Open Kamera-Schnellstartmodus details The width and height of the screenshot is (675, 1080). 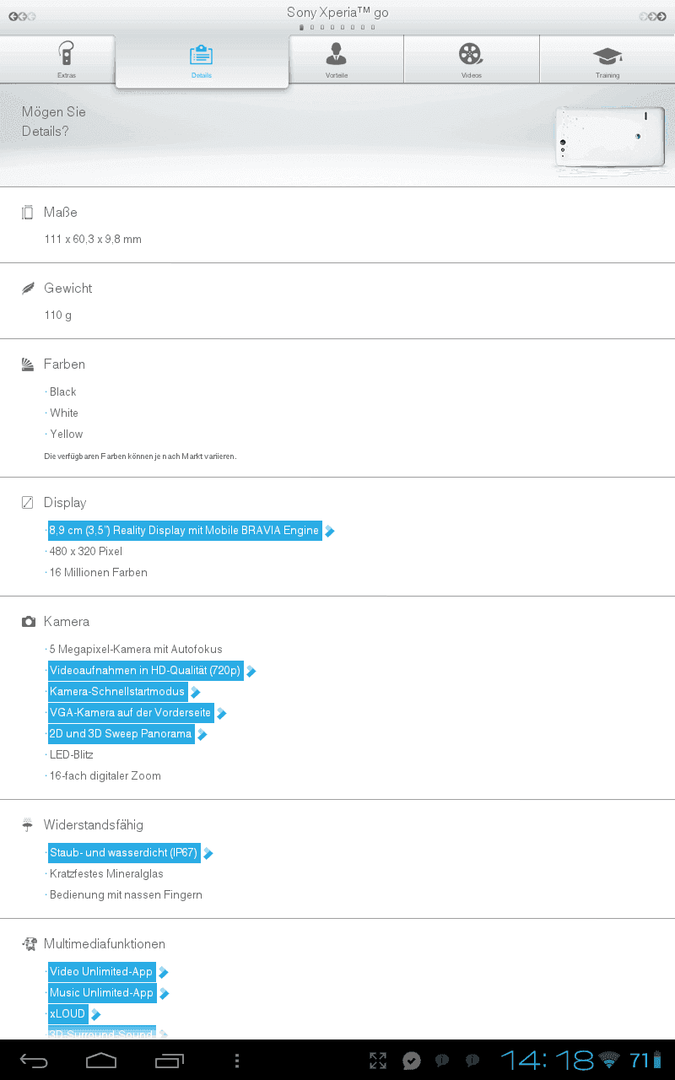(x=118, y=692)
